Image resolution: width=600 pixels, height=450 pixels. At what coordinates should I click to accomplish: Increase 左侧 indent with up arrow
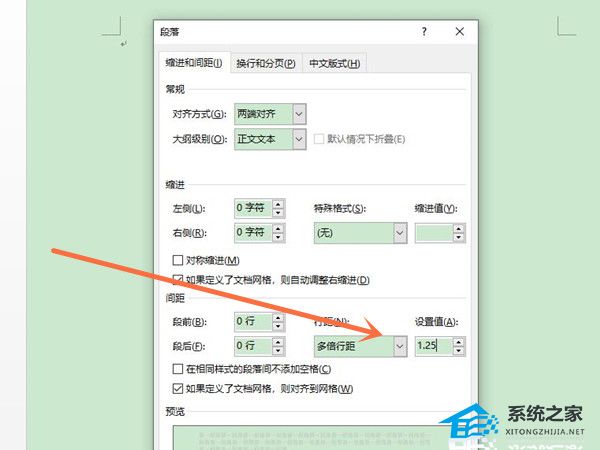pyautogui.click(x=279, y=204)
